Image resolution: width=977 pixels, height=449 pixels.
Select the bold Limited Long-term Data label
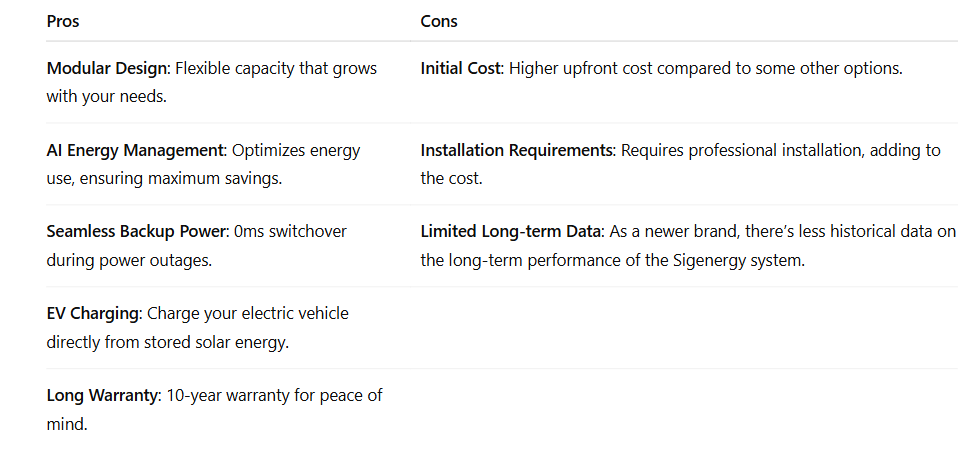click(511, 232)
